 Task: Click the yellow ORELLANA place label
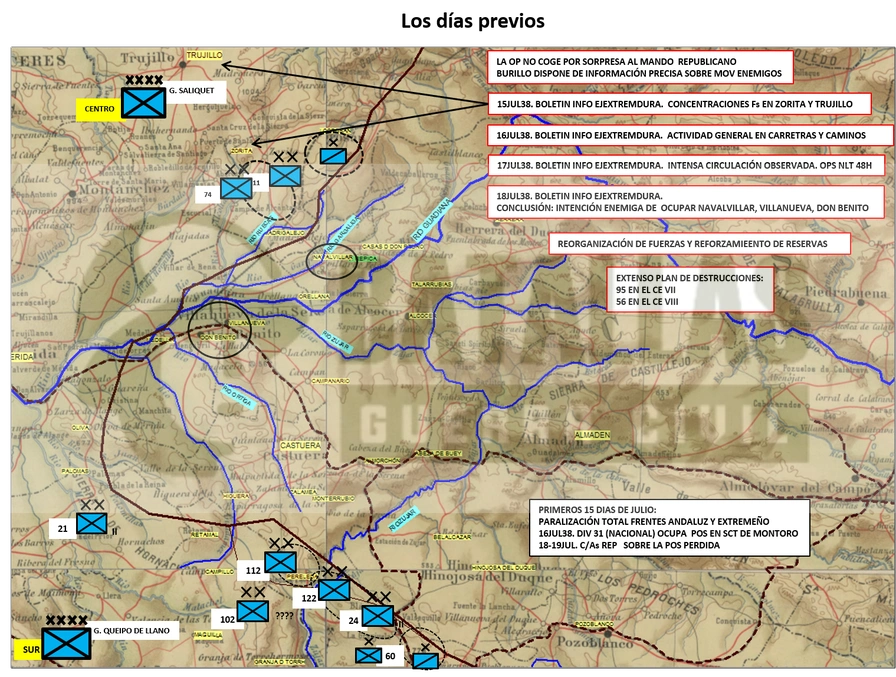point(315,297)
